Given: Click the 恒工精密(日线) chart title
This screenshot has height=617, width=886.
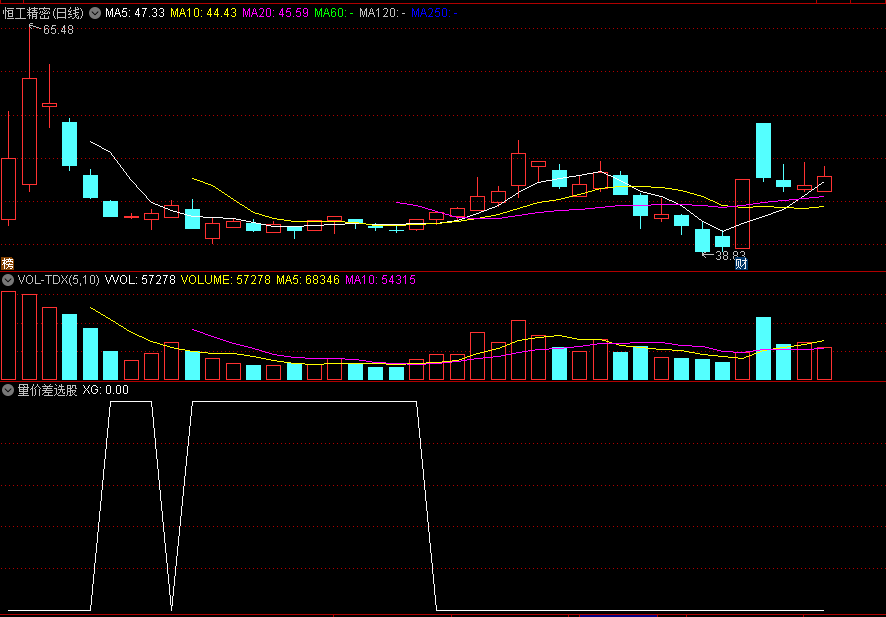Looking at the screenshot, I should point(43,12).
